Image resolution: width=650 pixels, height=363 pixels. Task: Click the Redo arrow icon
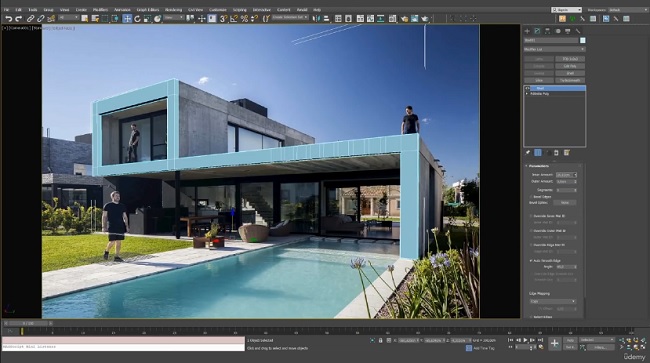[x=19, y=19]
